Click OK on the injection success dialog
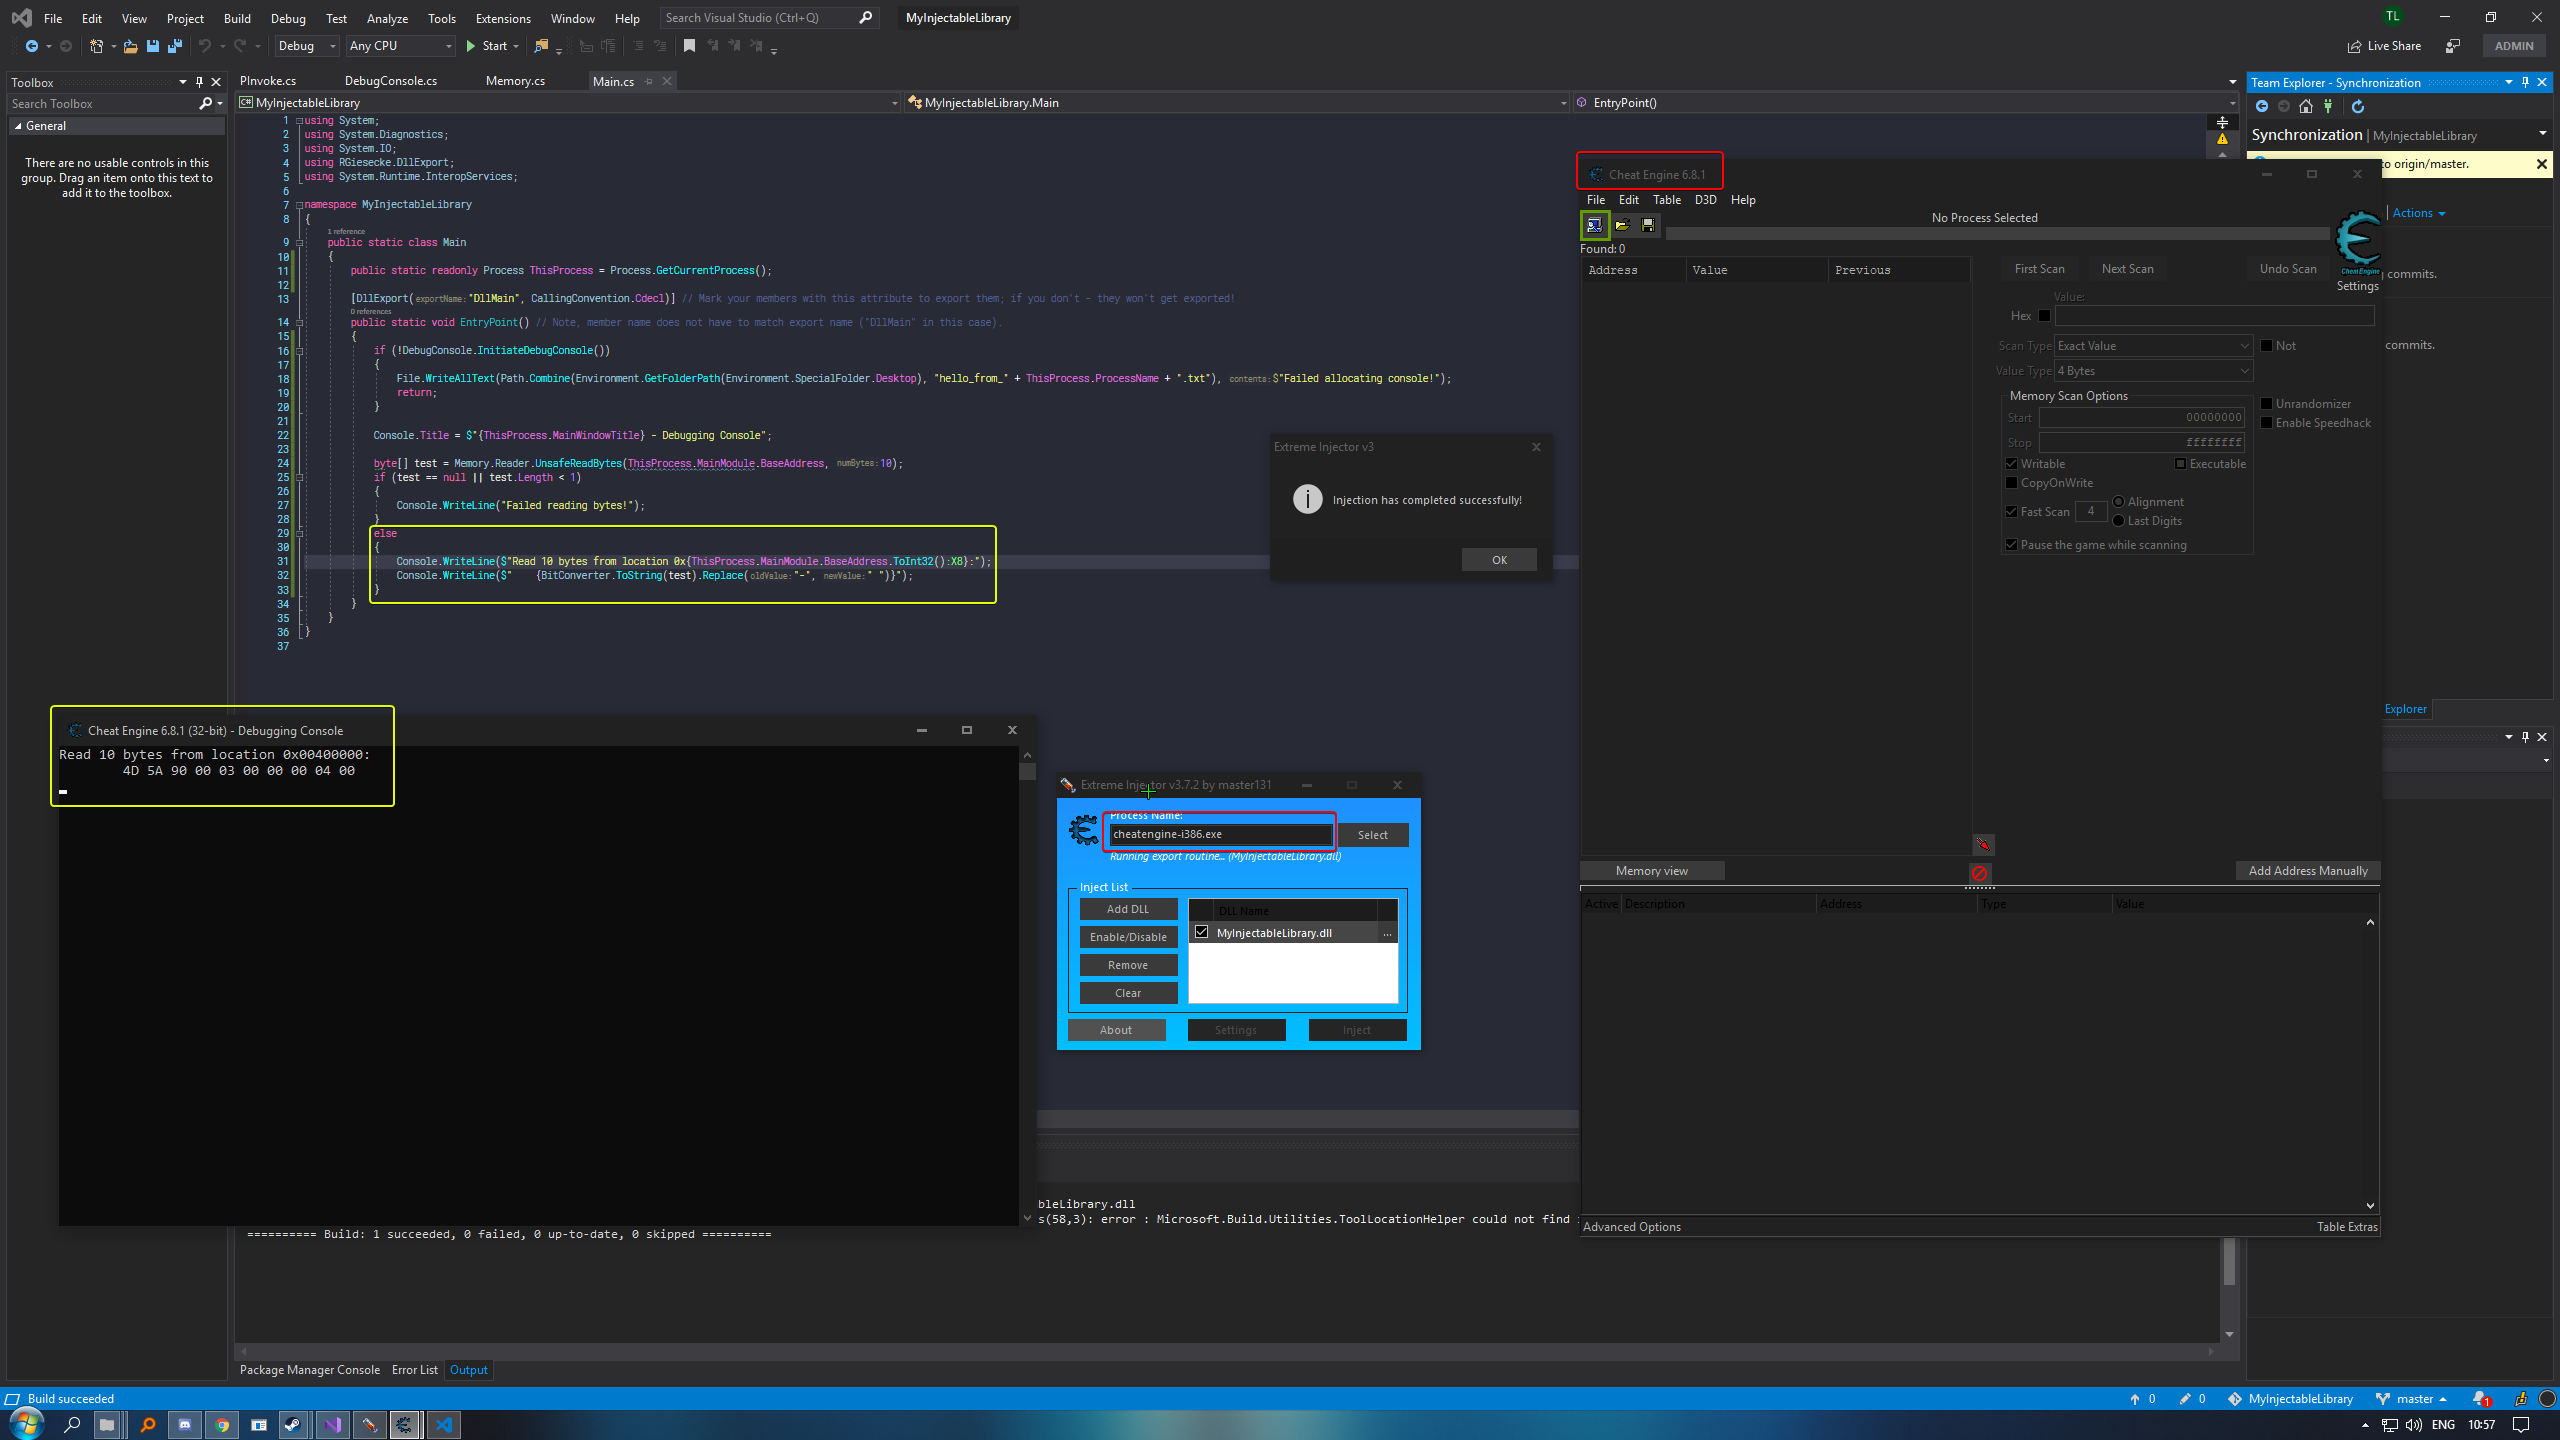The width and height of the screenshot is (2560, 1440). [x=1499, y=560]
